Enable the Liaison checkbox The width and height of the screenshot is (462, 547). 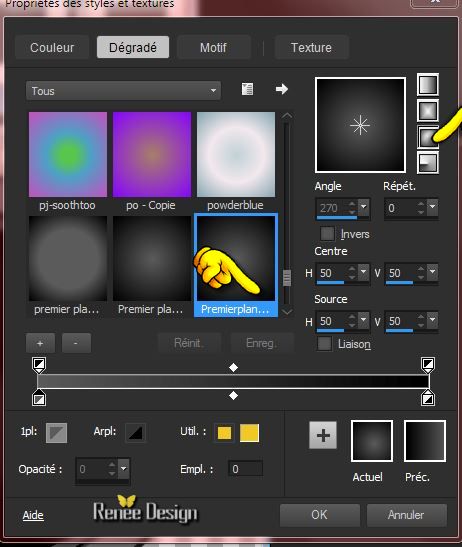[325, 344]
